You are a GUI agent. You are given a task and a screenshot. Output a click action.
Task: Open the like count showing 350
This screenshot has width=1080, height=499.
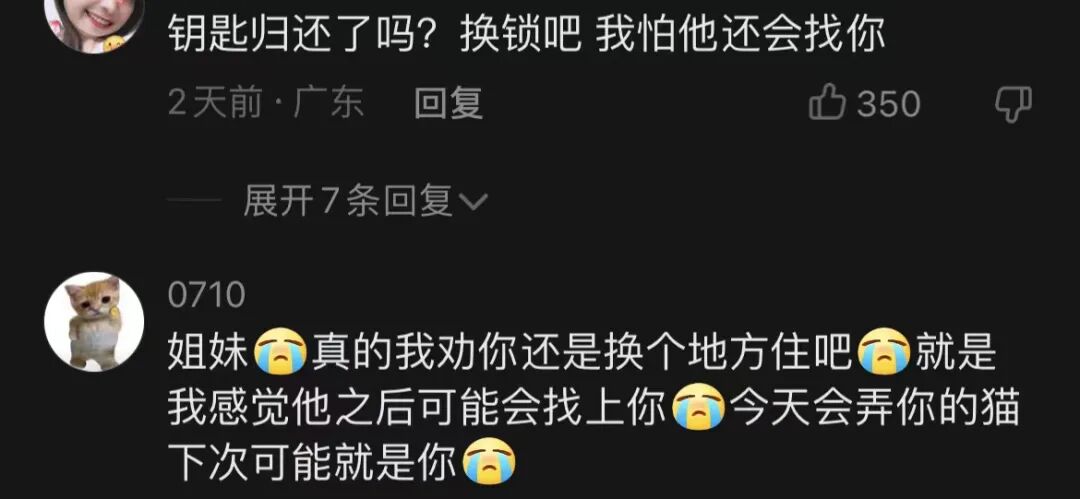click(889, 104)
